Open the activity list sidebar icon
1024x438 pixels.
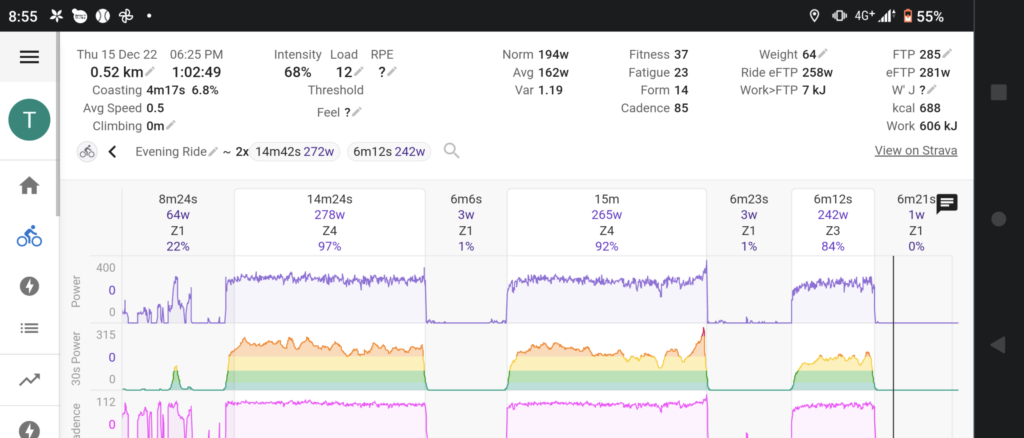point(29,328)
